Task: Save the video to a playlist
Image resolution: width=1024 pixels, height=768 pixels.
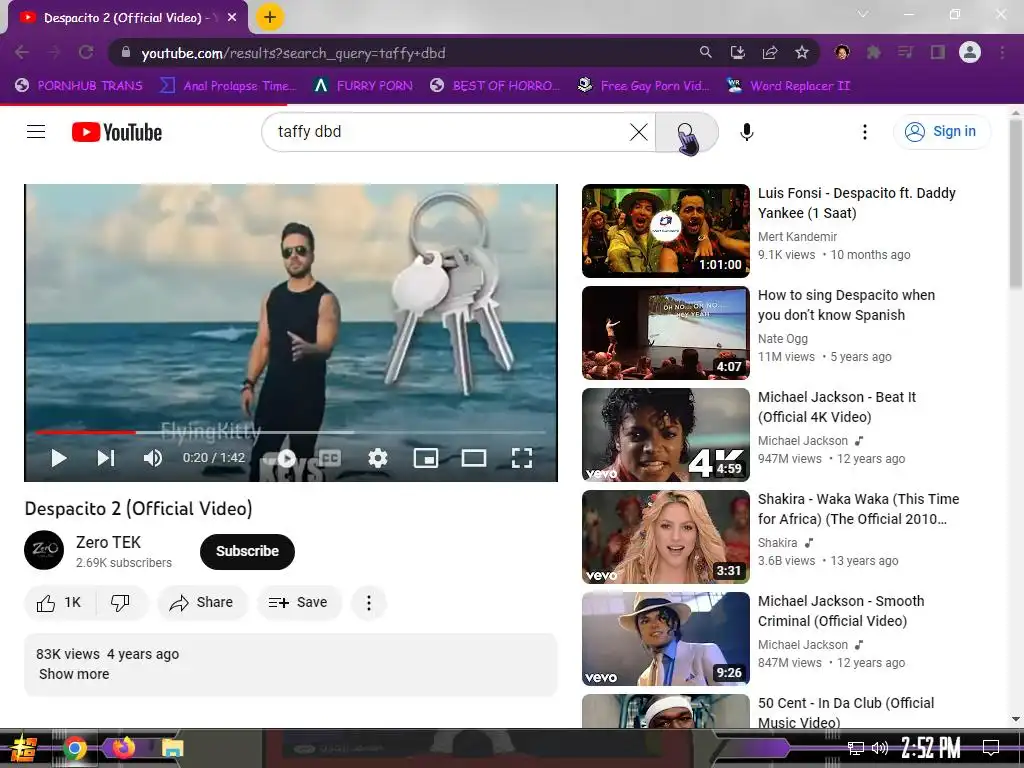Action: click(x=298, y=602)
